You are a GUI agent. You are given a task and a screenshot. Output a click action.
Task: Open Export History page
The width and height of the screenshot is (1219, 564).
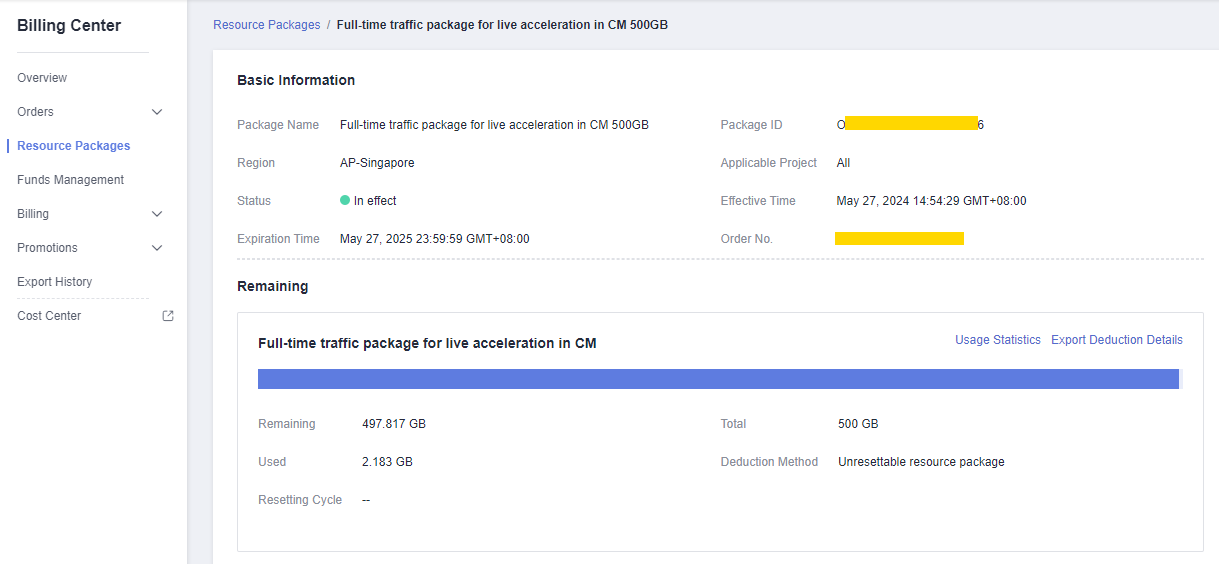click(54, 282)
